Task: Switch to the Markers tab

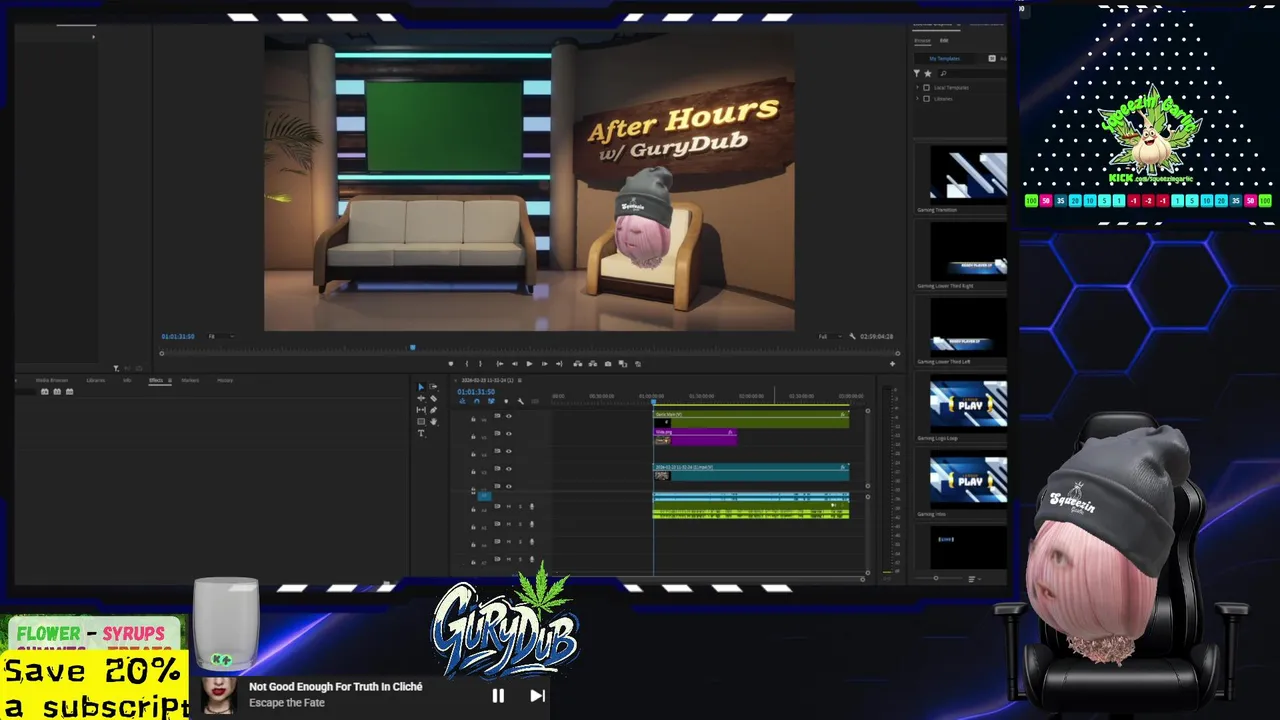Action: 190,380
